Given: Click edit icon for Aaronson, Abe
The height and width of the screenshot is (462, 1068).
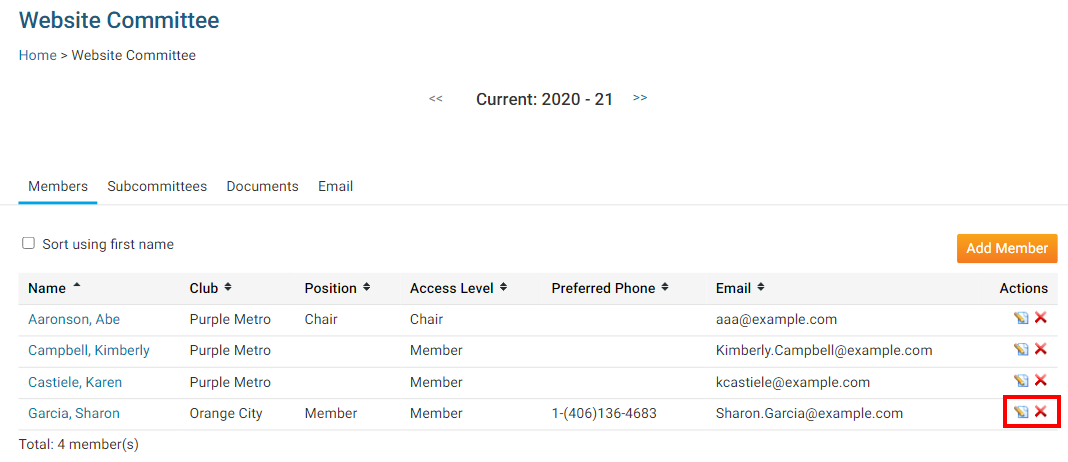Looking at the screenshot, I should pyautogui.click(x=1021, y=318).
